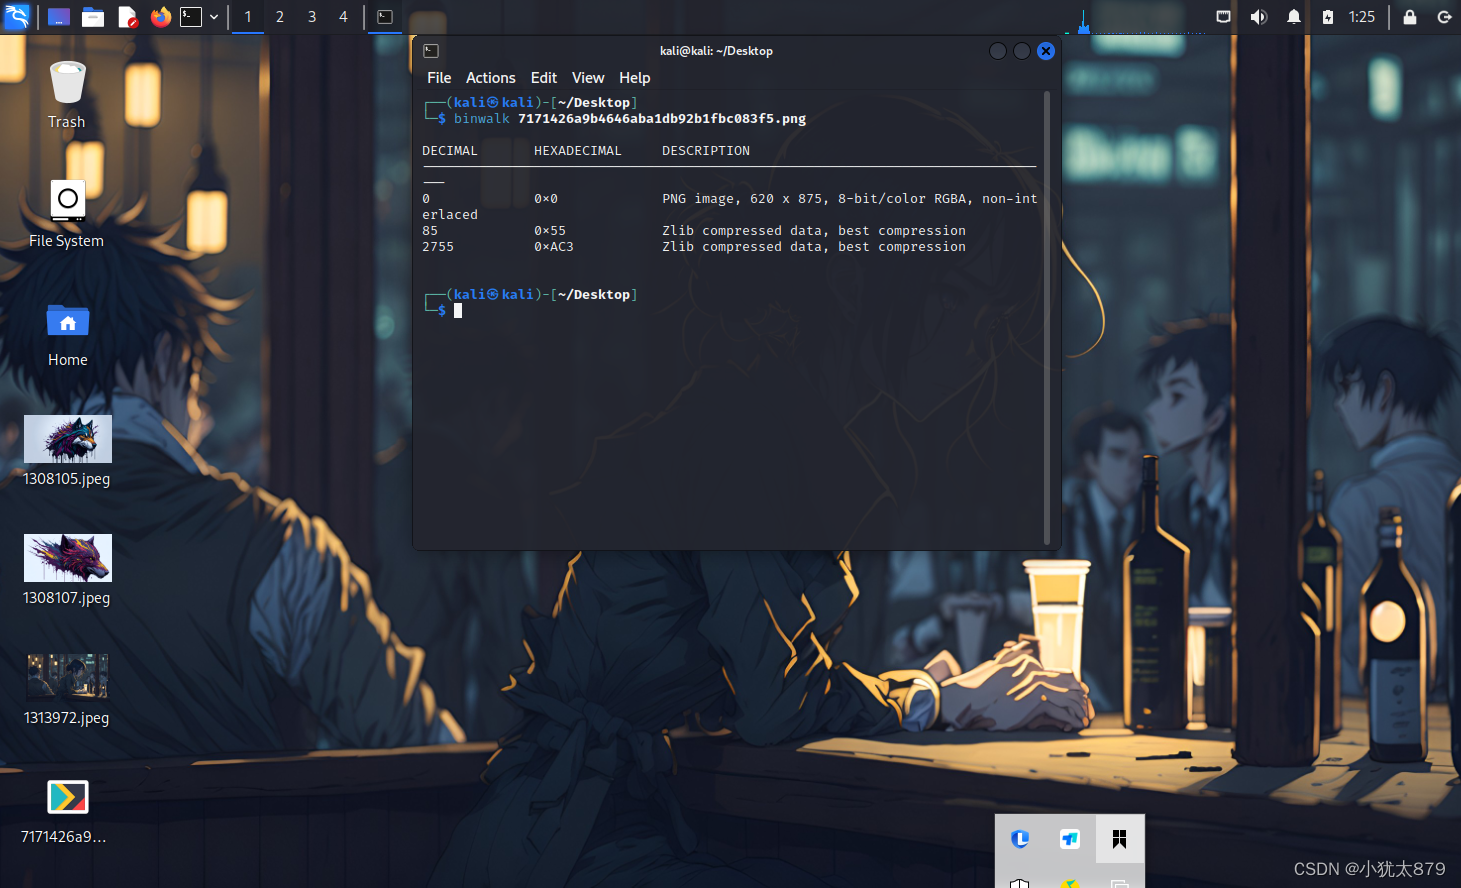Click the battery power manager icon
This screenshot has width=1461, height=888.
pyautogui.click(x=1328, y=17)
